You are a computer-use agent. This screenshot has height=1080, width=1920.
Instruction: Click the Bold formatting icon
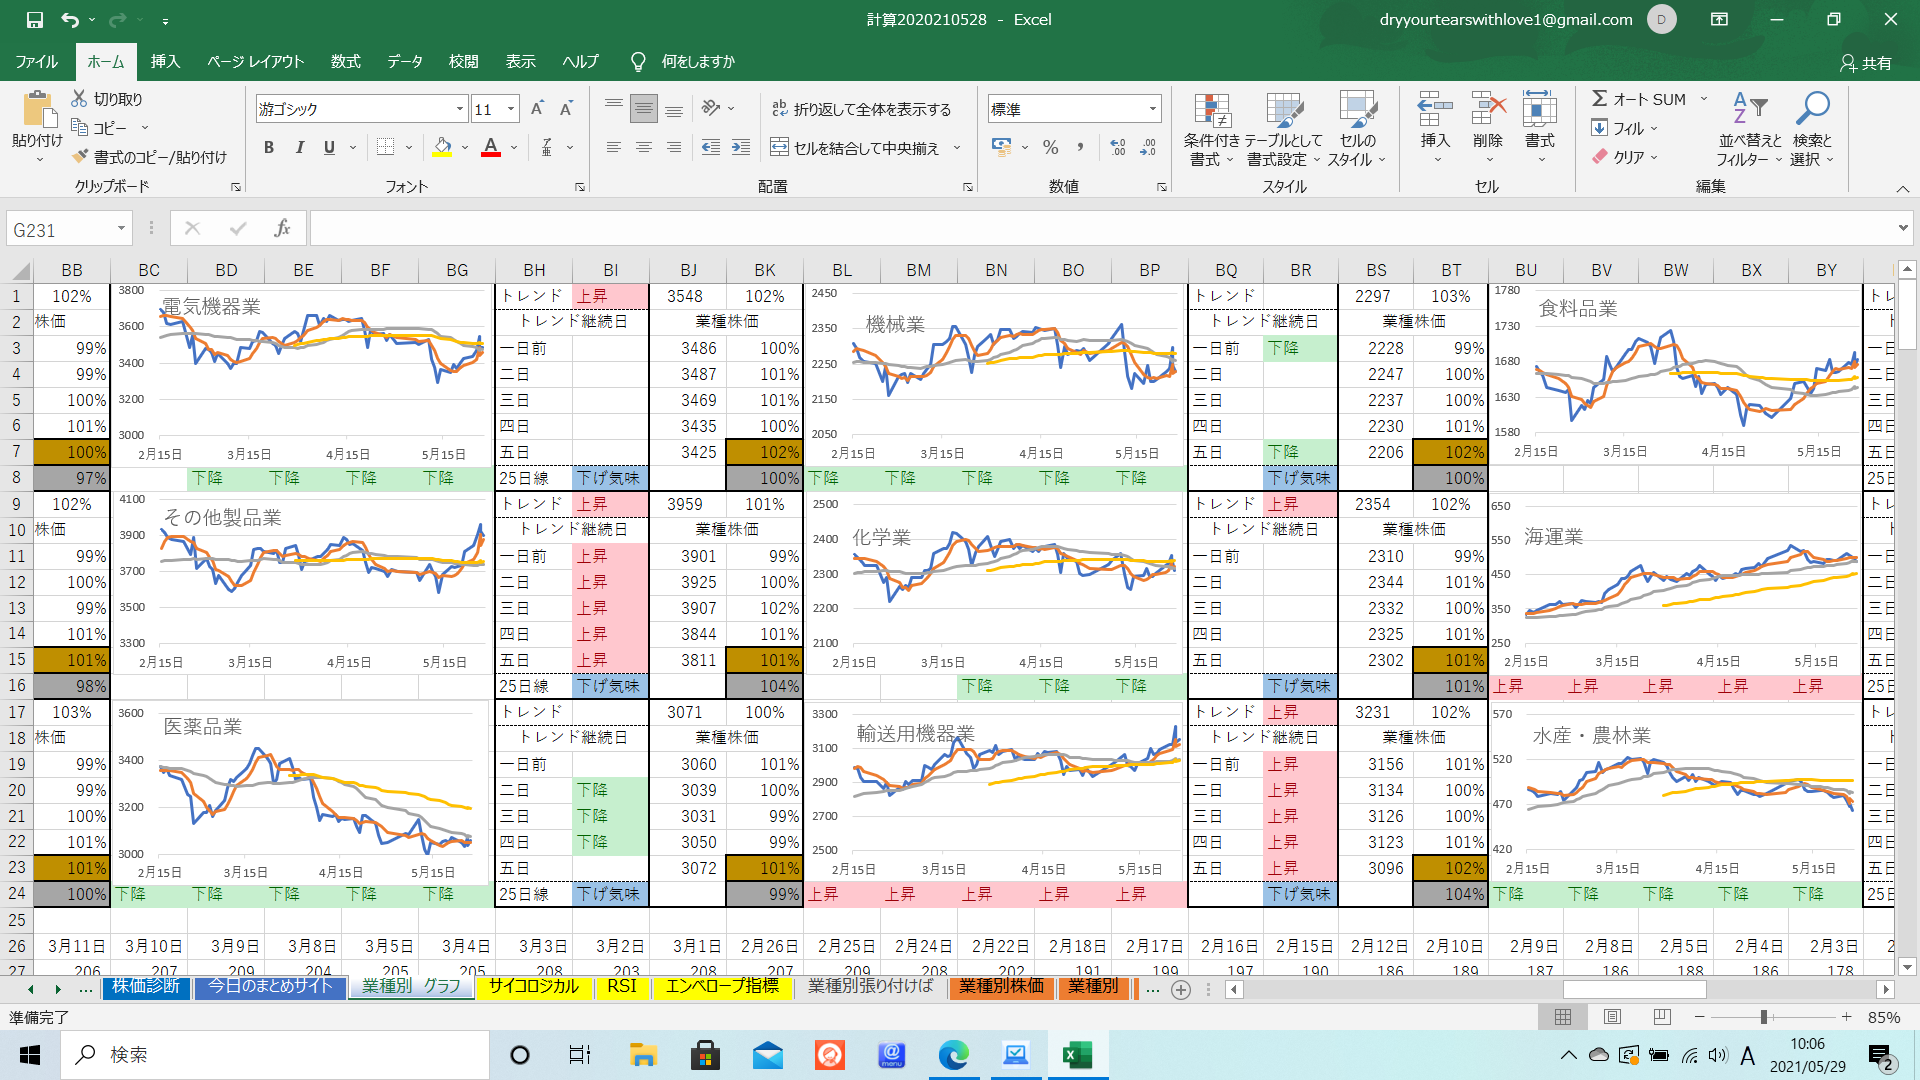tap(268, 148)
